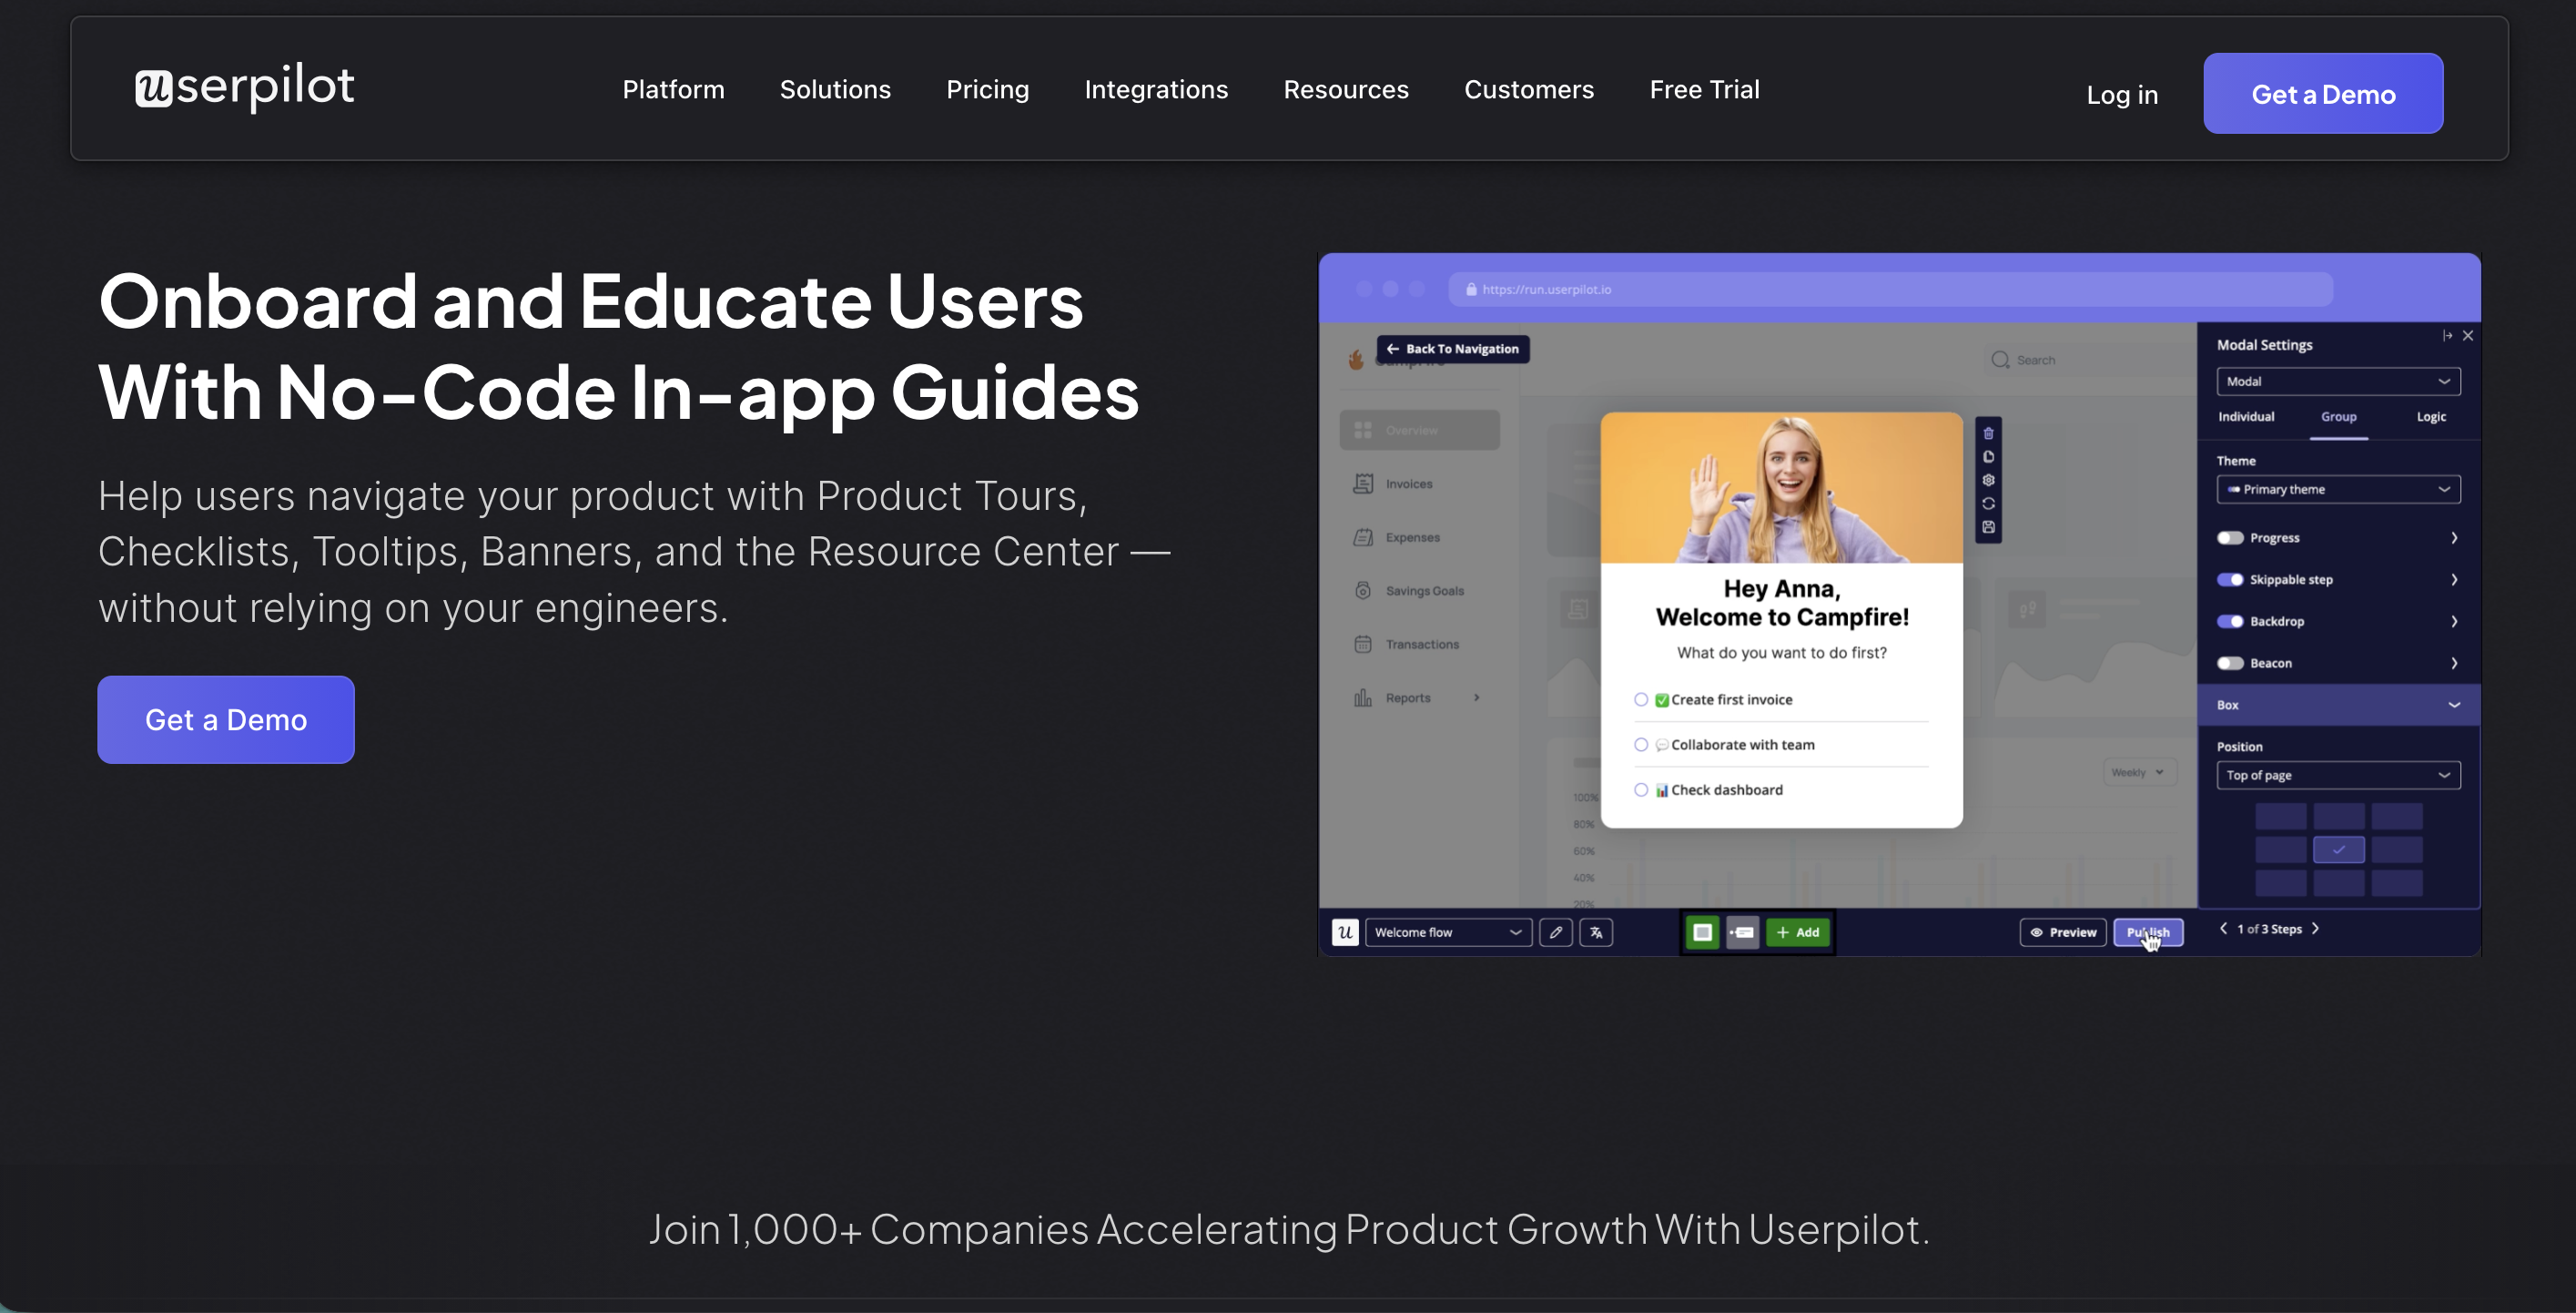Open the Primary theme dropdown
This screenshot has width=2576, height=1313.
pos(2338,489)
